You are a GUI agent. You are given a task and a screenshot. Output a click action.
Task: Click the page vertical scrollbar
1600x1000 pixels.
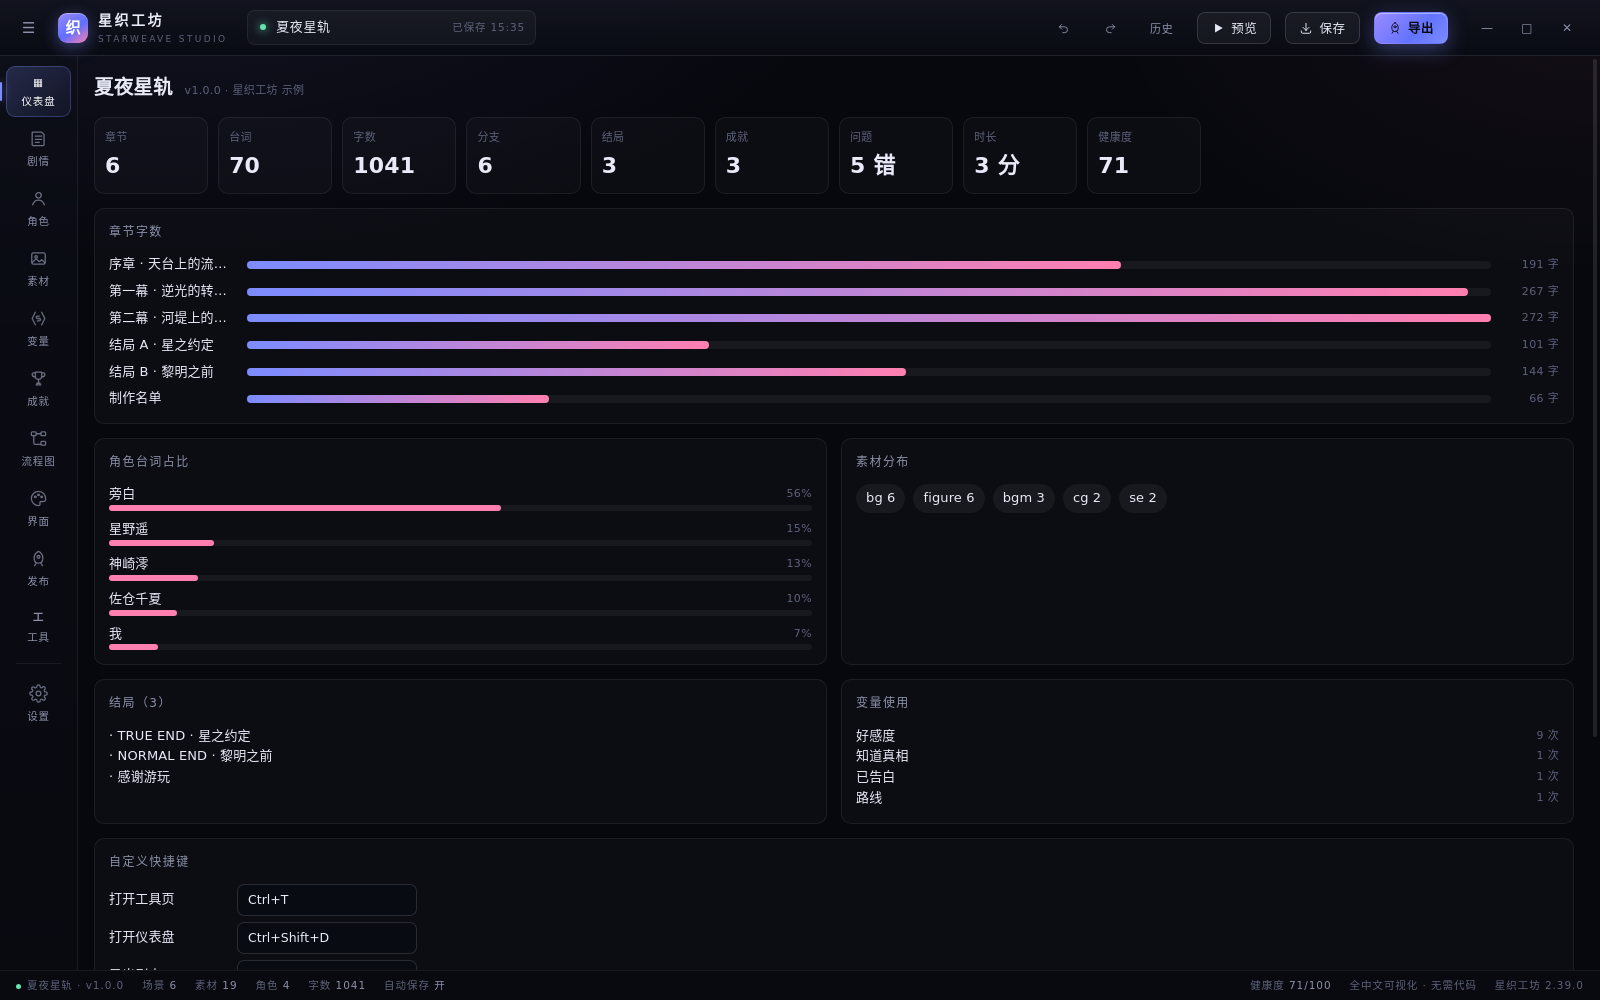point(1595,397)
